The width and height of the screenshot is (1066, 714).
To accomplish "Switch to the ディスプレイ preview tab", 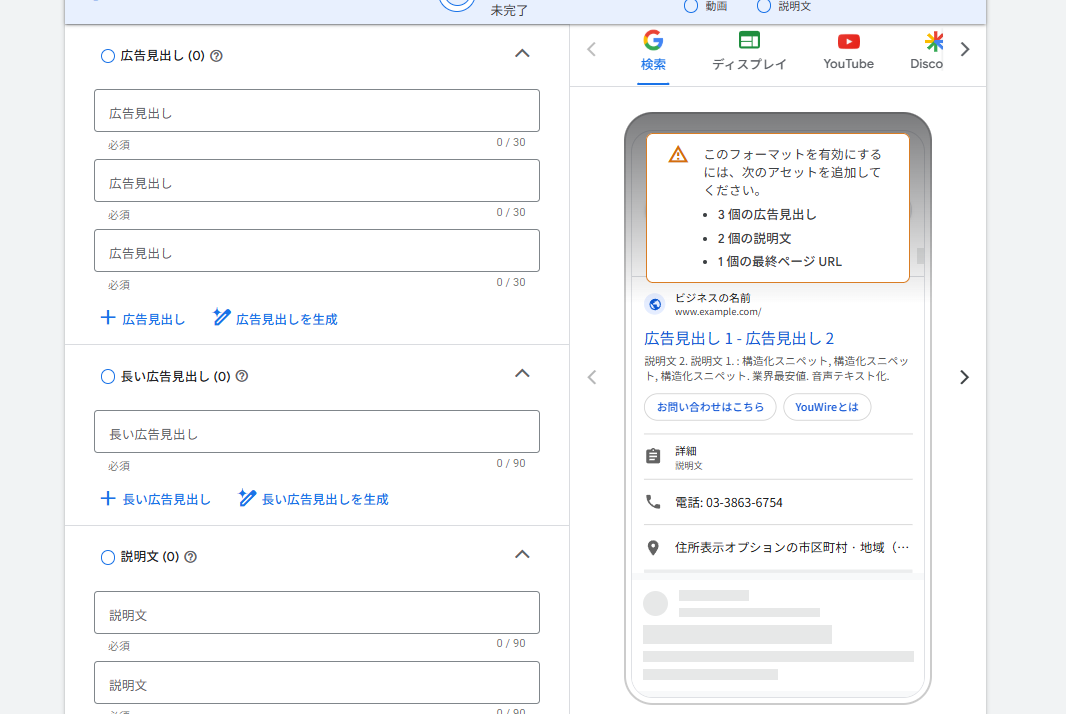I will click(749, 52).
